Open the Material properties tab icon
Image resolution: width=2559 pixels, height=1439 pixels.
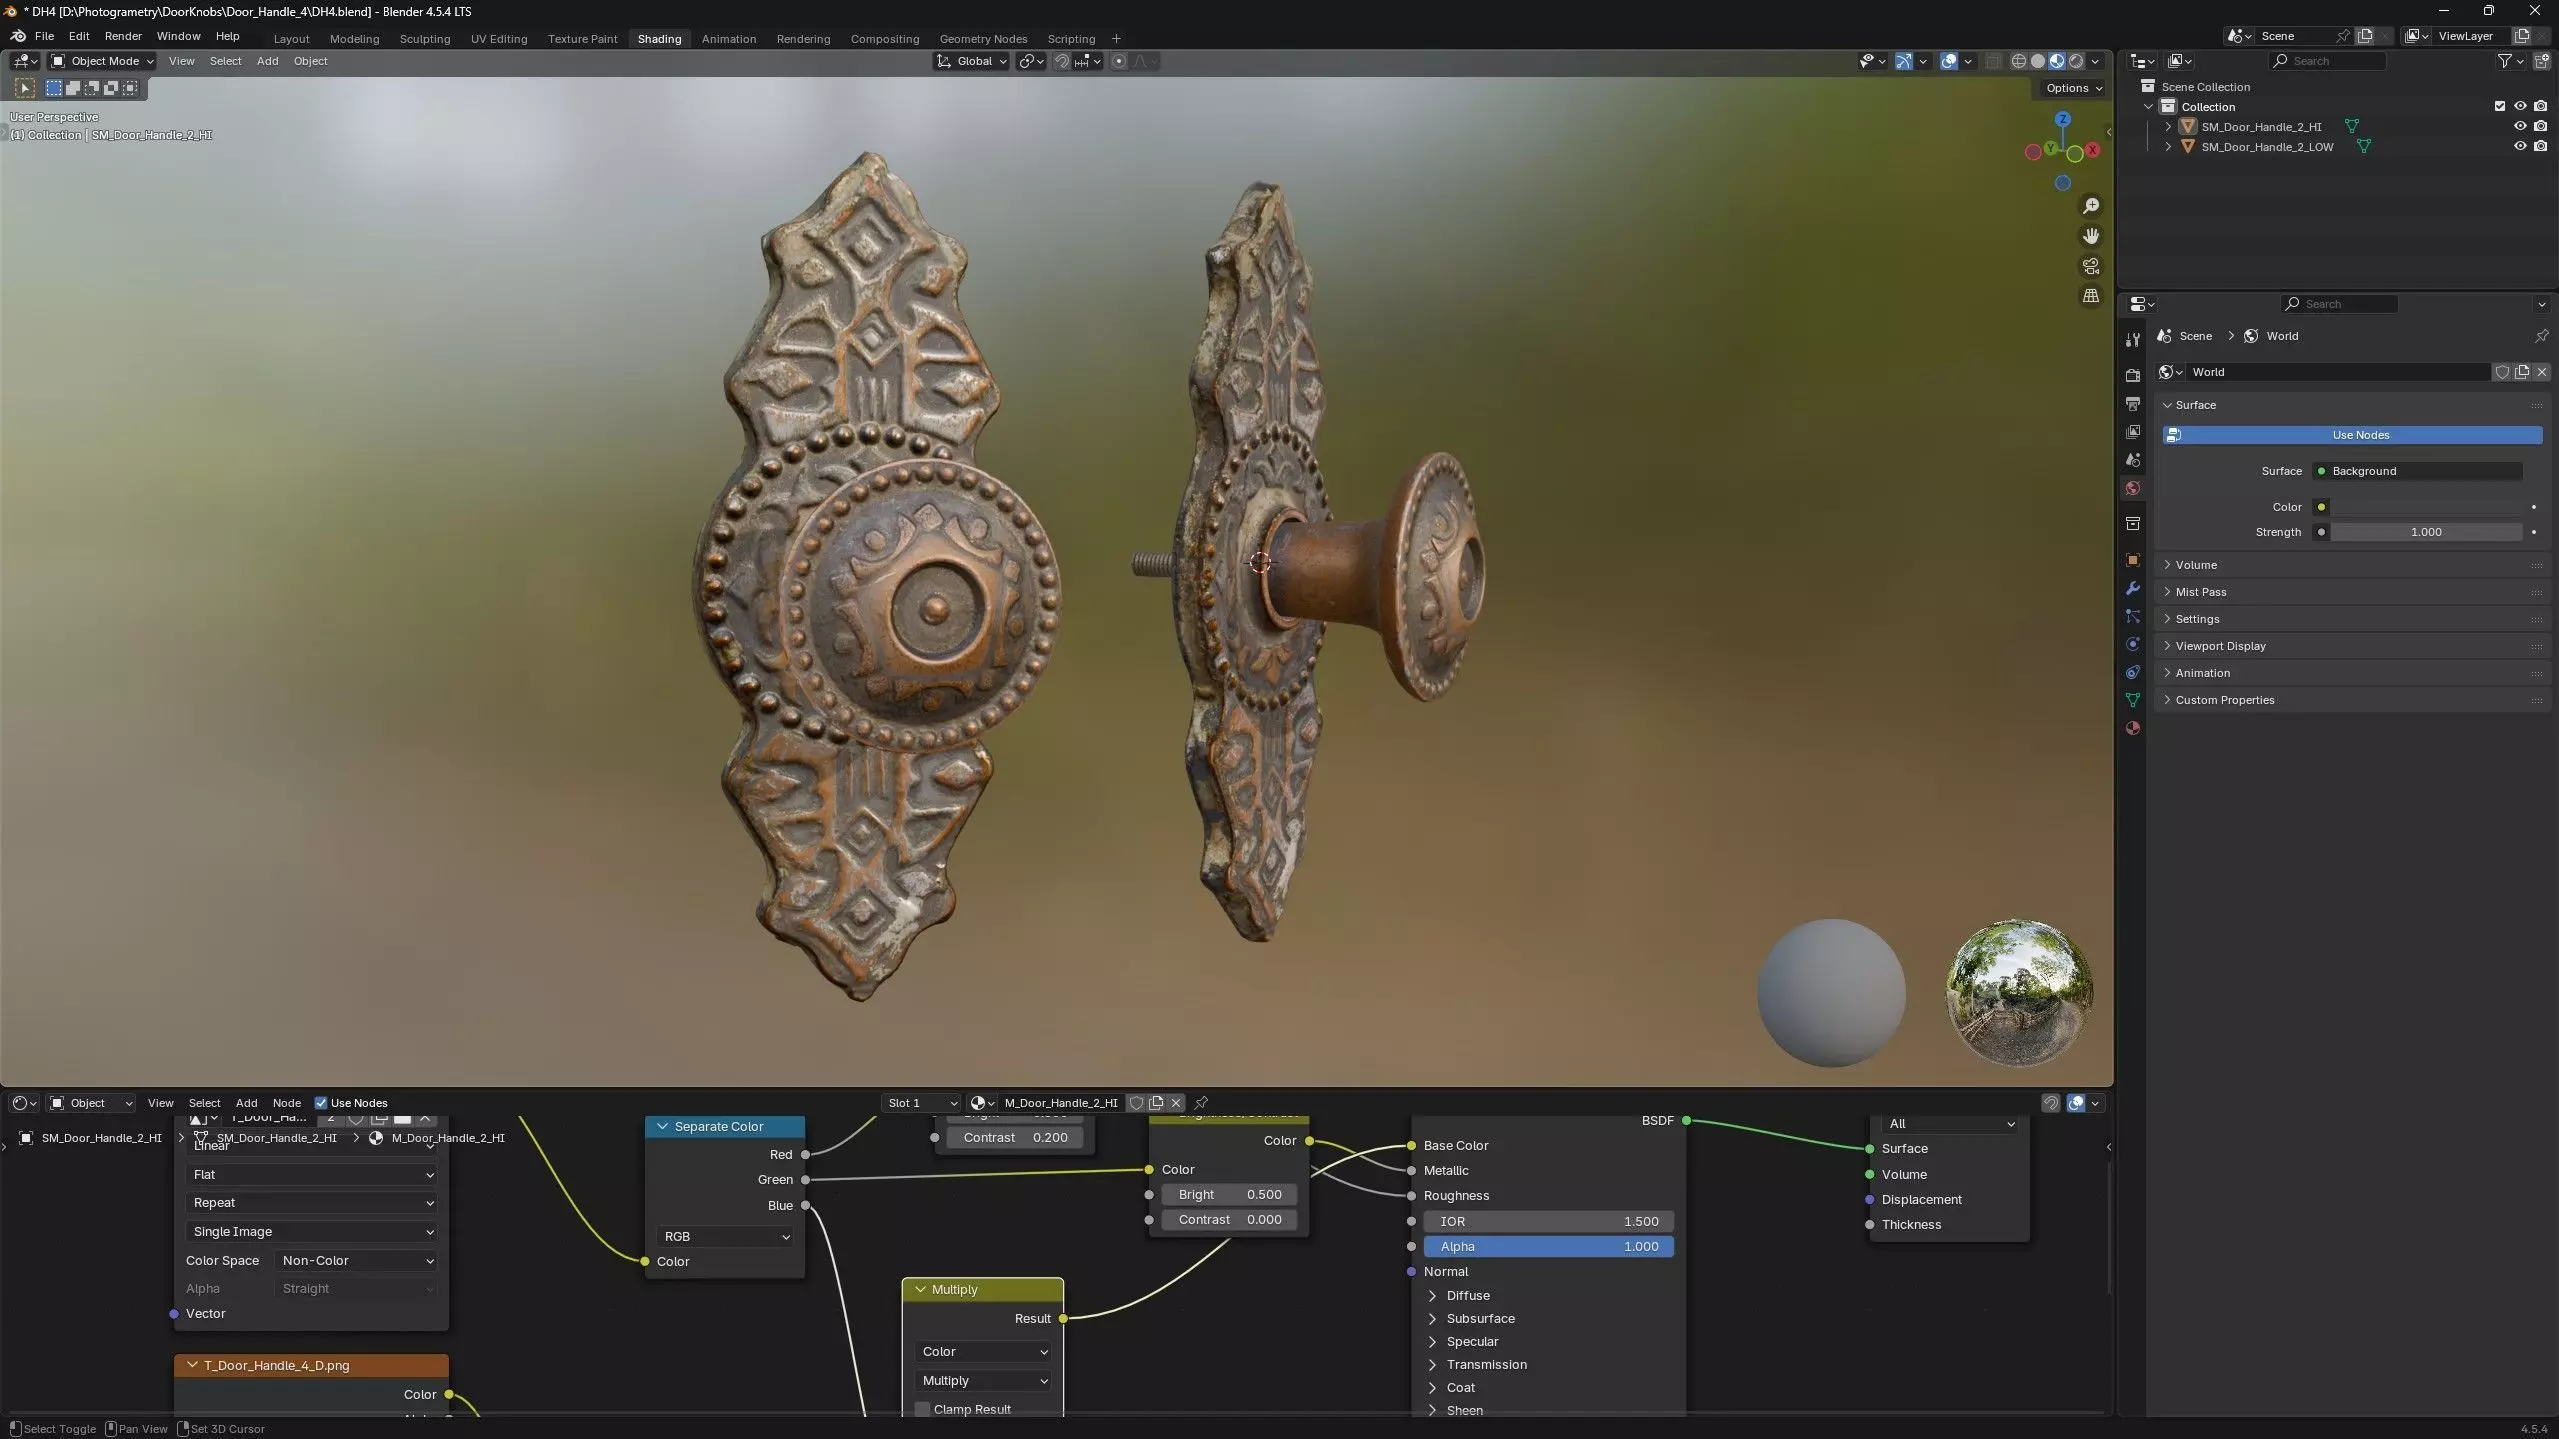point(2132,728)
